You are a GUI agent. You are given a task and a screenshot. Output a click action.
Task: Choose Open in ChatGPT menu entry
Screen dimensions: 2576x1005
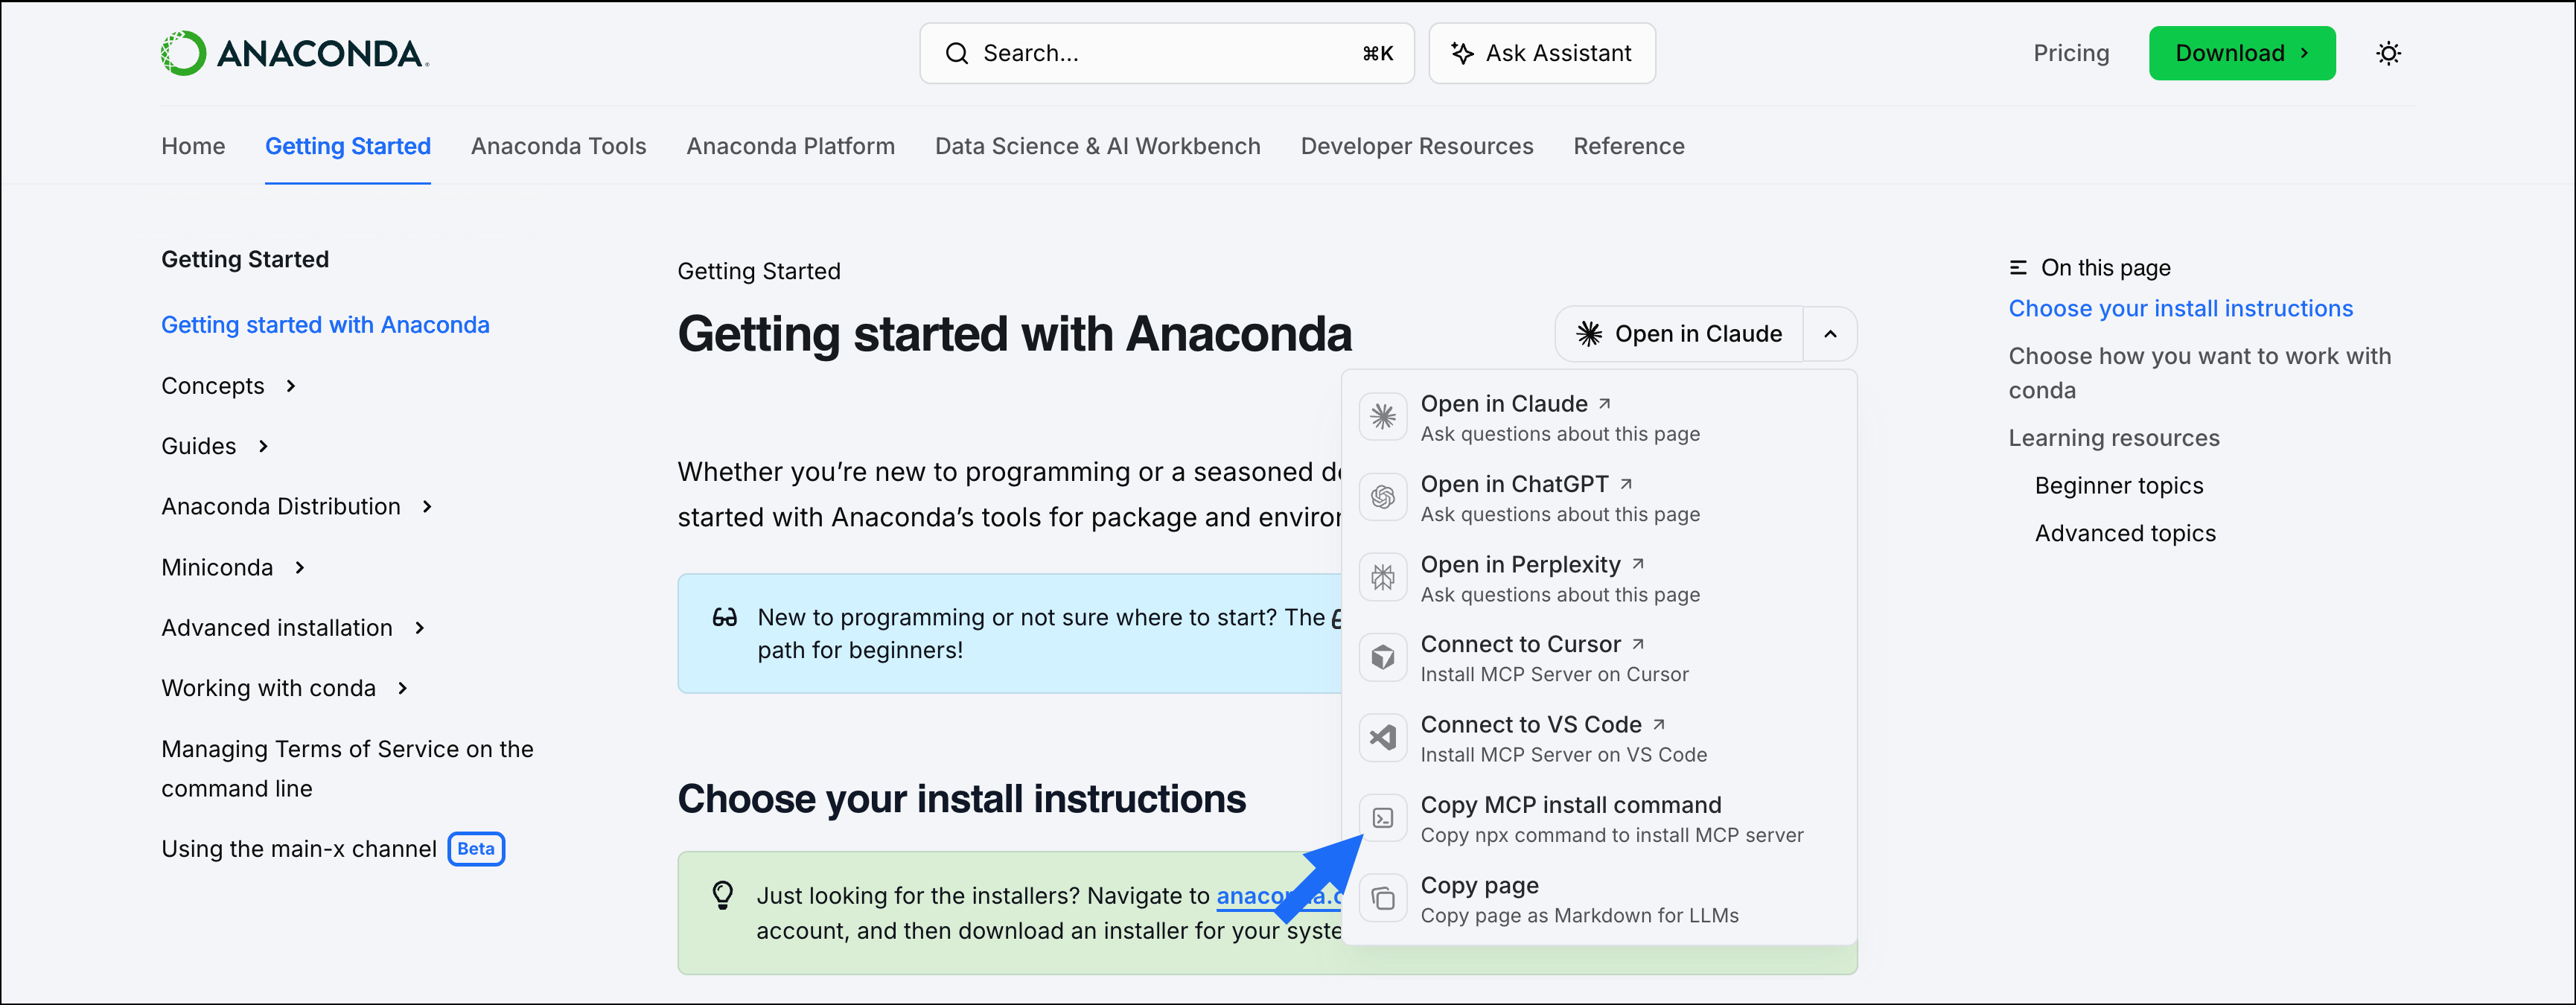pyautogui.click(x=1599, y=497)
